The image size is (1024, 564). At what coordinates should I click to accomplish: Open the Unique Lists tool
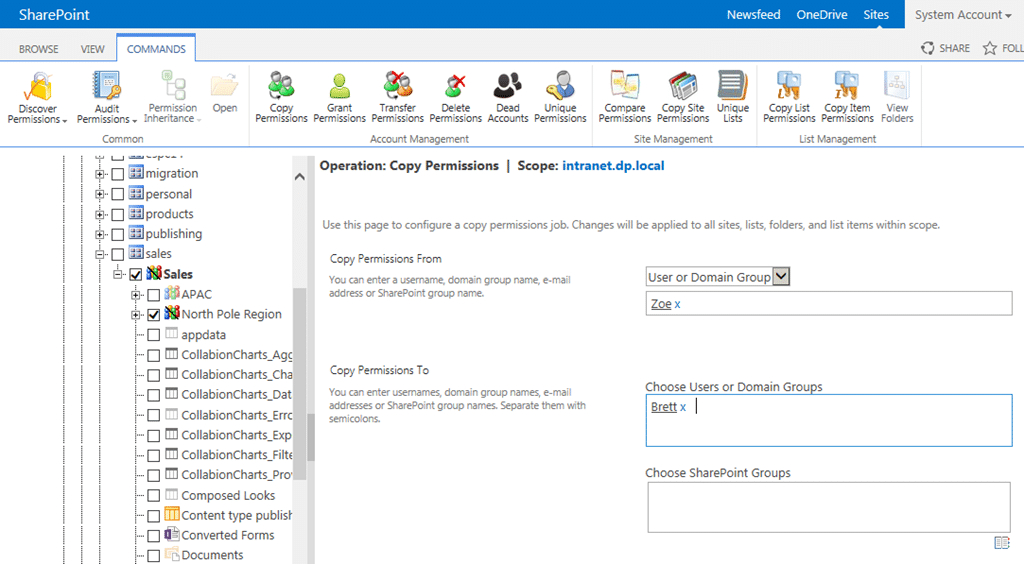[x=733, y=86]
